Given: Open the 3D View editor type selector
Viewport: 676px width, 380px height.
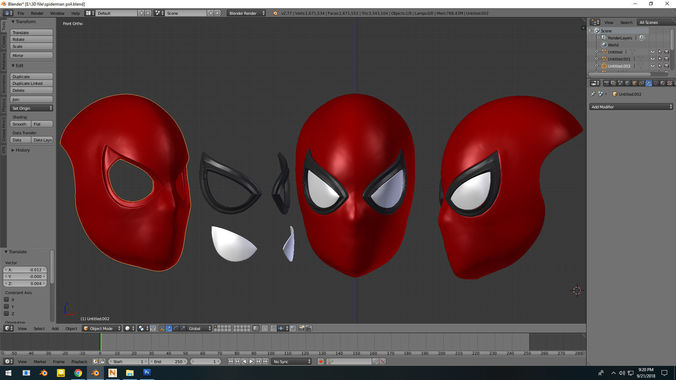Looking at the screenshot, I should 8,328.
